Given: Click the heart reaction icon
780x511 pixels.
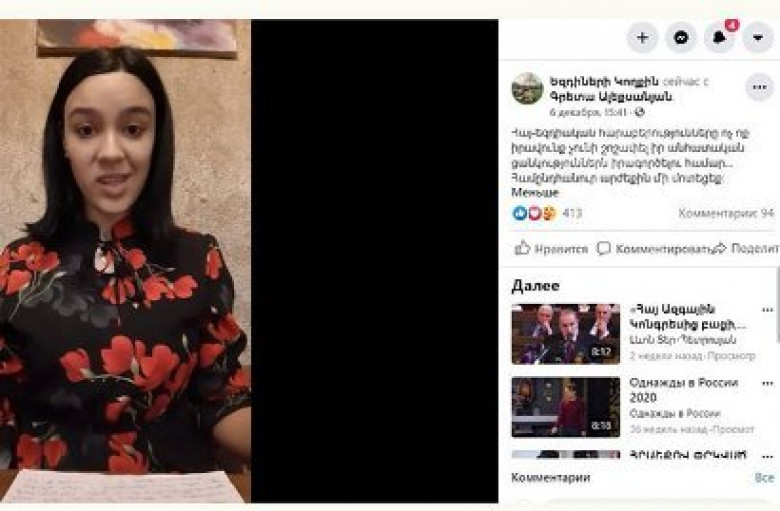Looking at the screenshot, I should point(534,213).
